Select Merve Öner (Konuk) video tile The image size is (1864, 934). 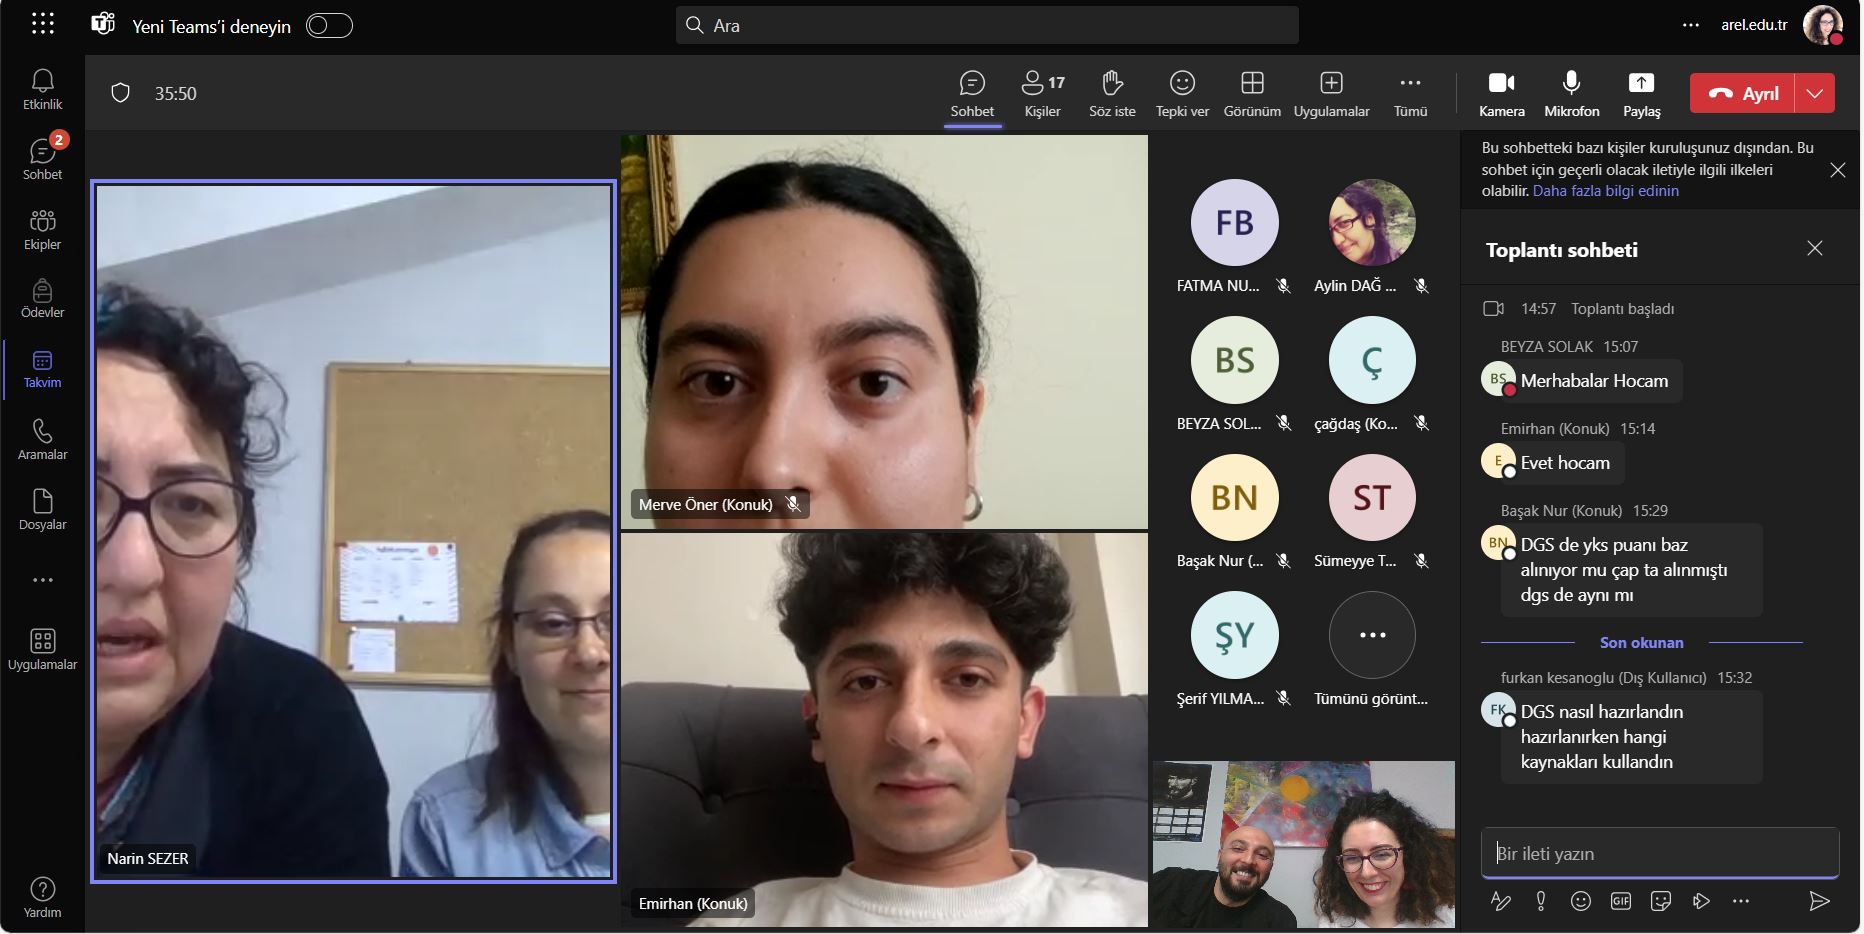(x=884, y=331)
